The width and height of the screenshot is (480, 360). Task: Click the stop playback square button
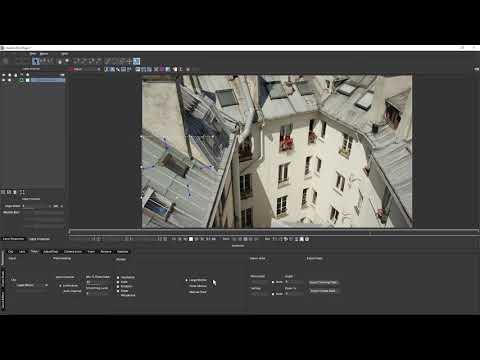coord(191,239)
